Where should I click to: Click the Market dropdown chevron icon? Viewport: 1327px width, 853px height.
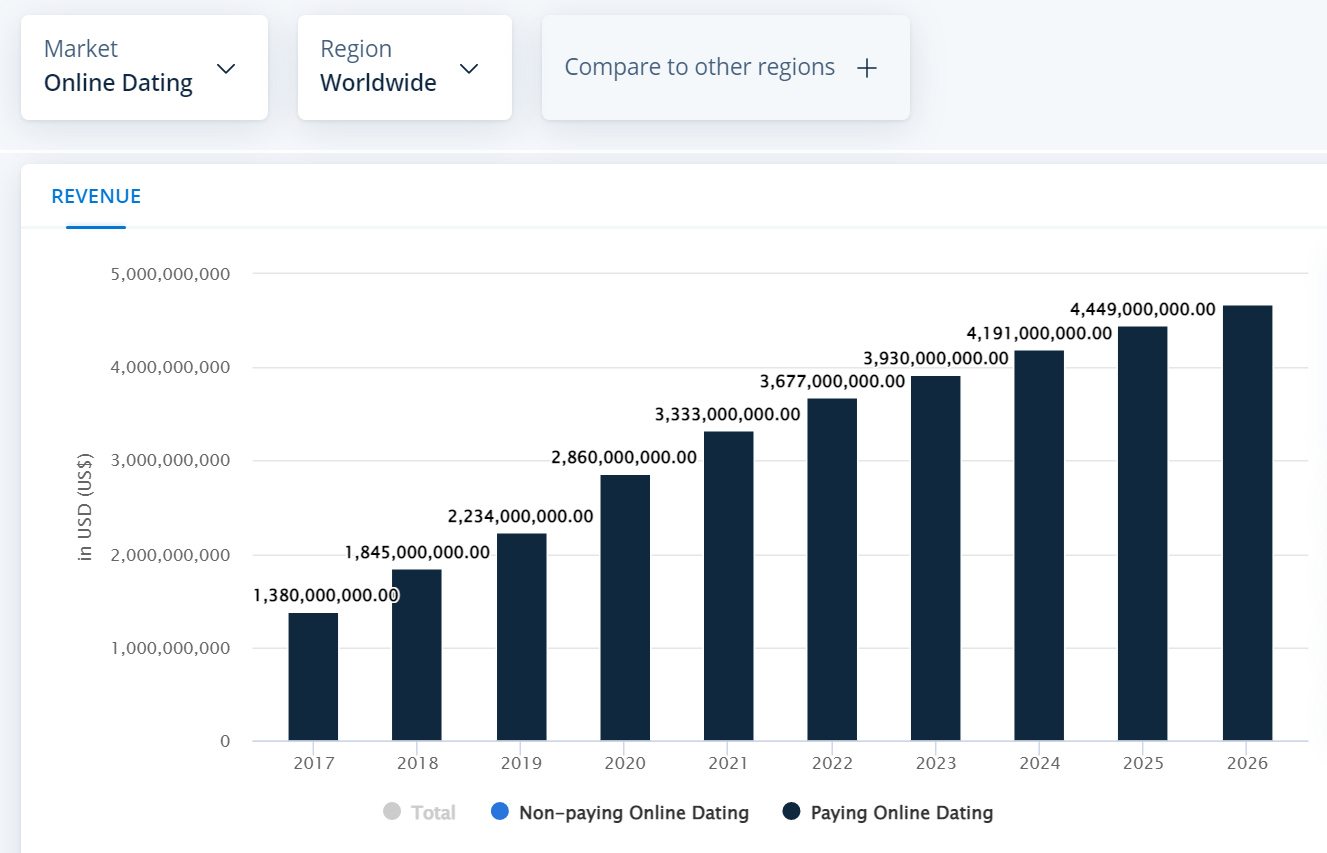[226, 68]
